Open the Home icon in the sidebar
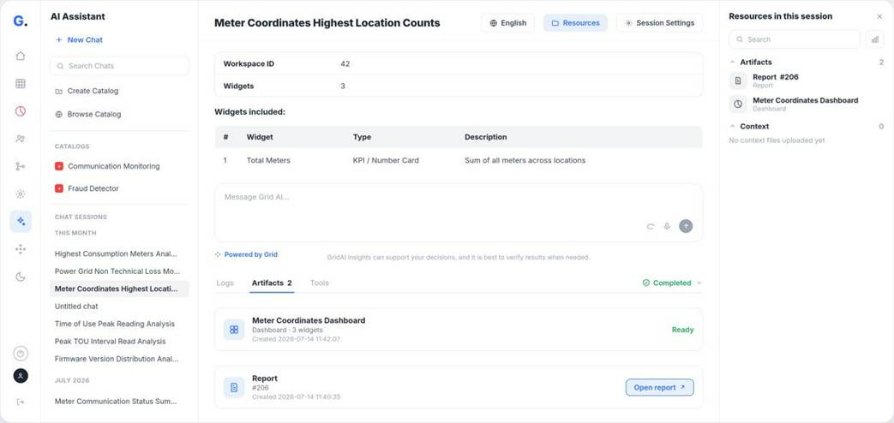 pyautogui.click(x=21, y=56)
